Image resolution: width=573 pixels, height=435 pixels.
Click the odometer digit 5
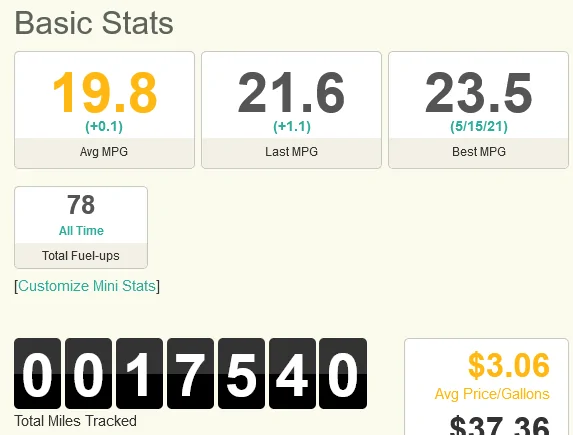point(242,374)
